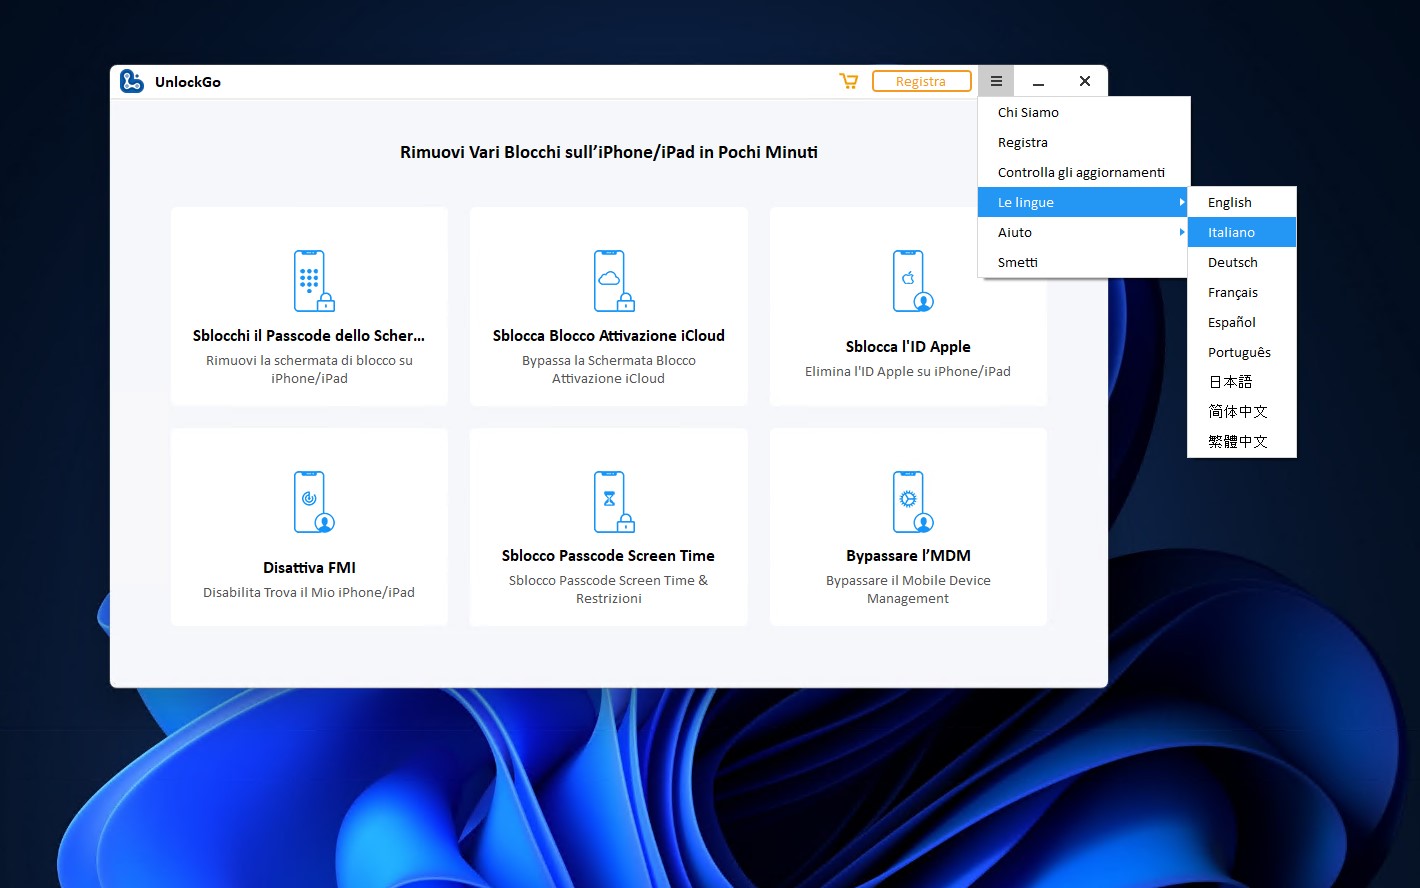The height and width of the screenshot is (888, 1420).
Task: Switch language to English
Action: pyautogui.click(x=1242, y=202)
